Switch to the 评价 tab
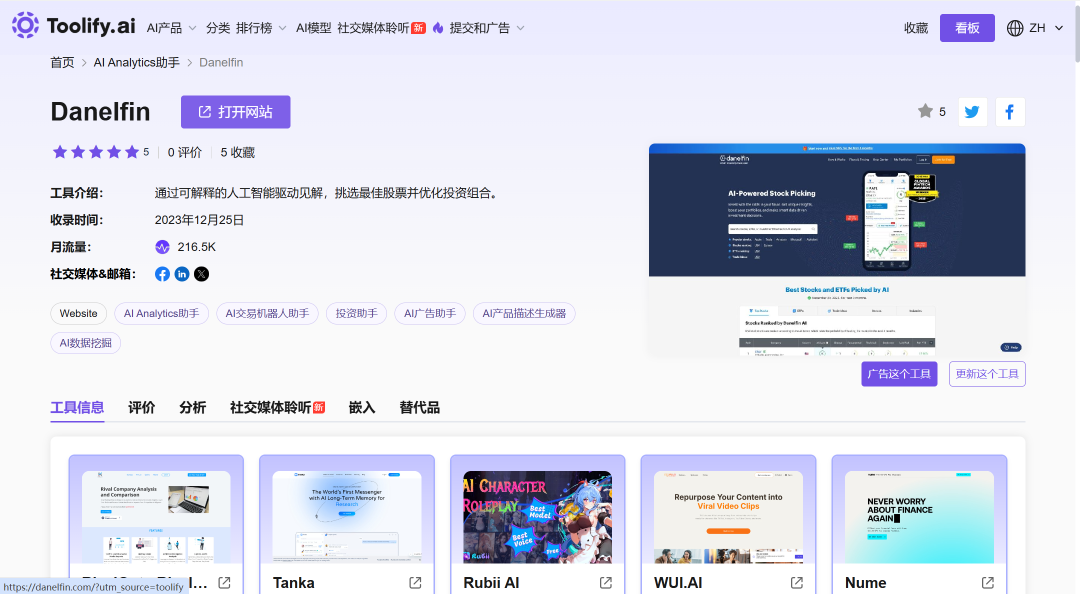This screenshot has height=594, width=1080. [x=142, y=408]
